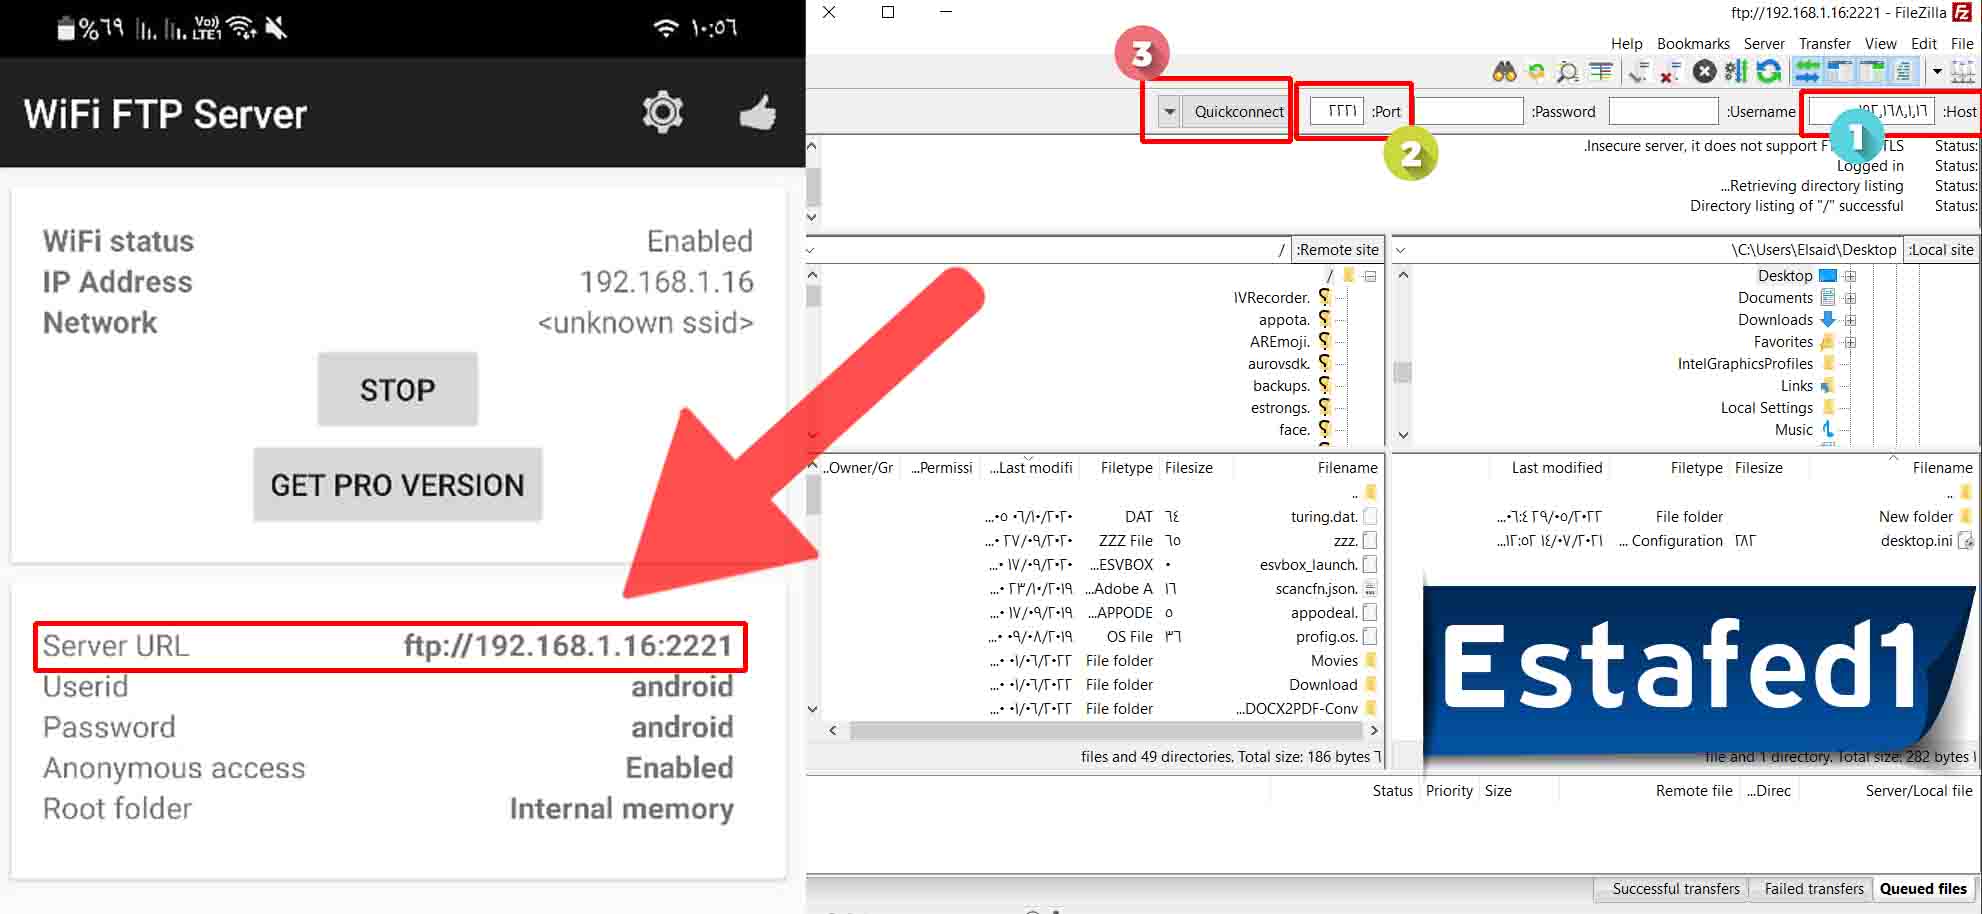Click the Username input field

pos(1662,112)
